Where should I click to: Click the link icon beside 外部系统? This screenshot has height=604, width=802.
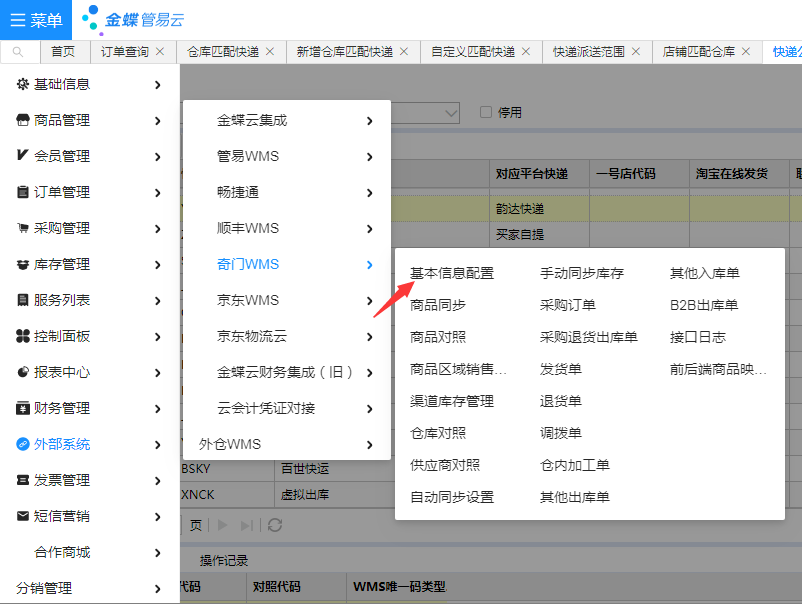coord(23,445)
